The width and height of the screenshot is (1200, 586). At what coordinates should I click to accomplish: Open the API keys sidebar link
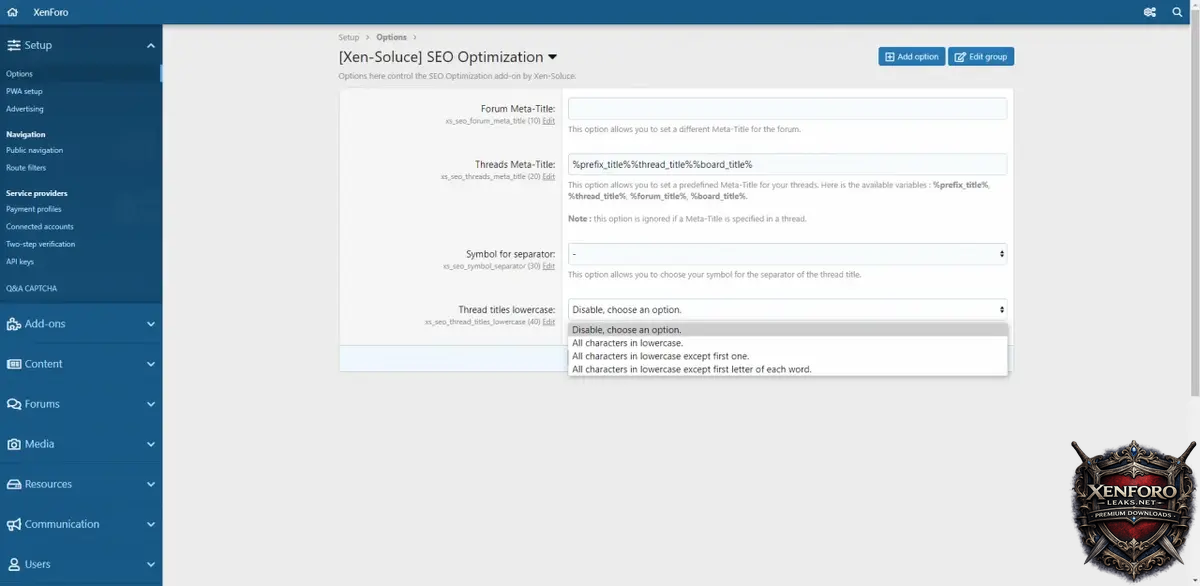[x=20, y=262]
